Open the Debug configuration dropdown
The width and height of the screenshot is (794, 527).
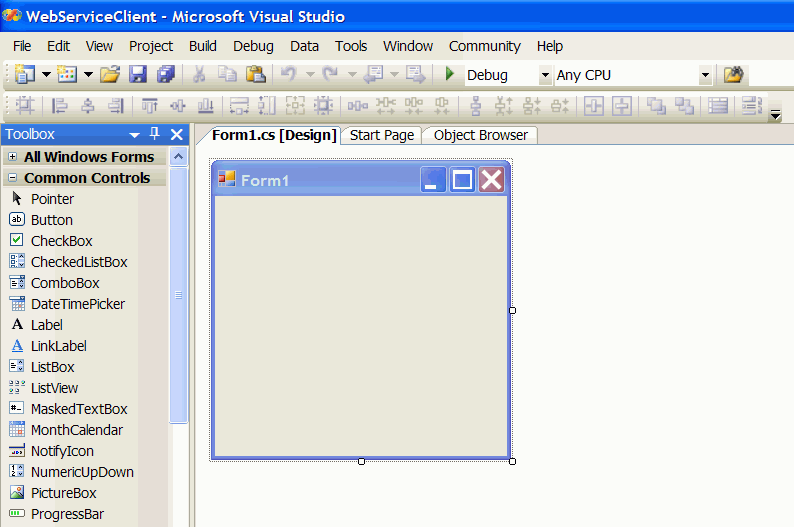click(545, 75)
